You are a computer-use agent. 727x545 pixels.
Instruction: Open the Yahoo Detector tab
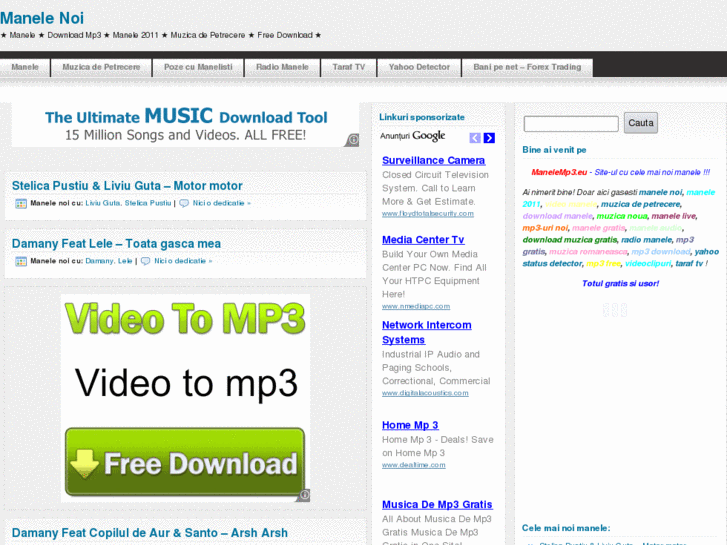pos(419,67)
